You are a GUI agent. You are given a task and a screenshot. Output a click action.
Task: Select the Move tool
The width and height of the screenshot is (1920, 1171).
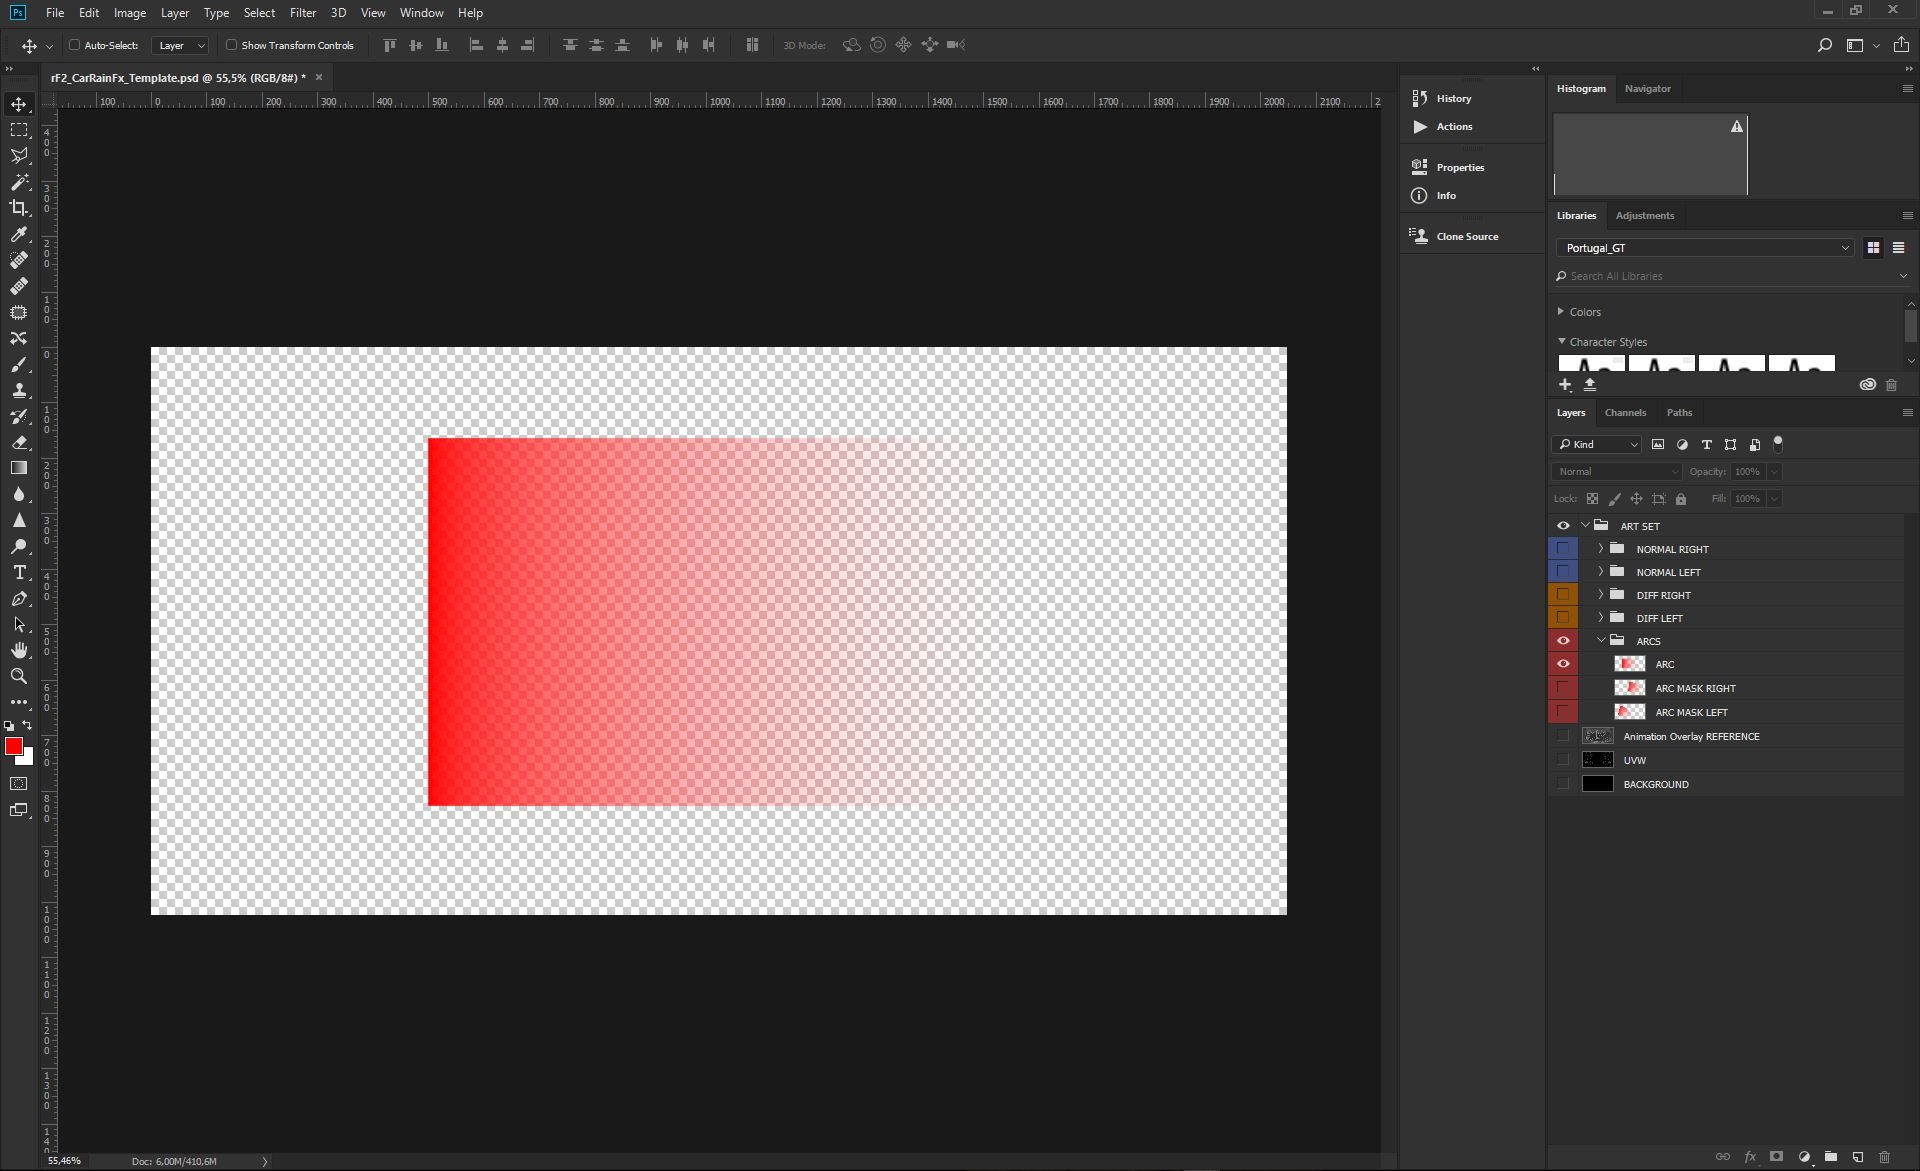pos(19,104)
